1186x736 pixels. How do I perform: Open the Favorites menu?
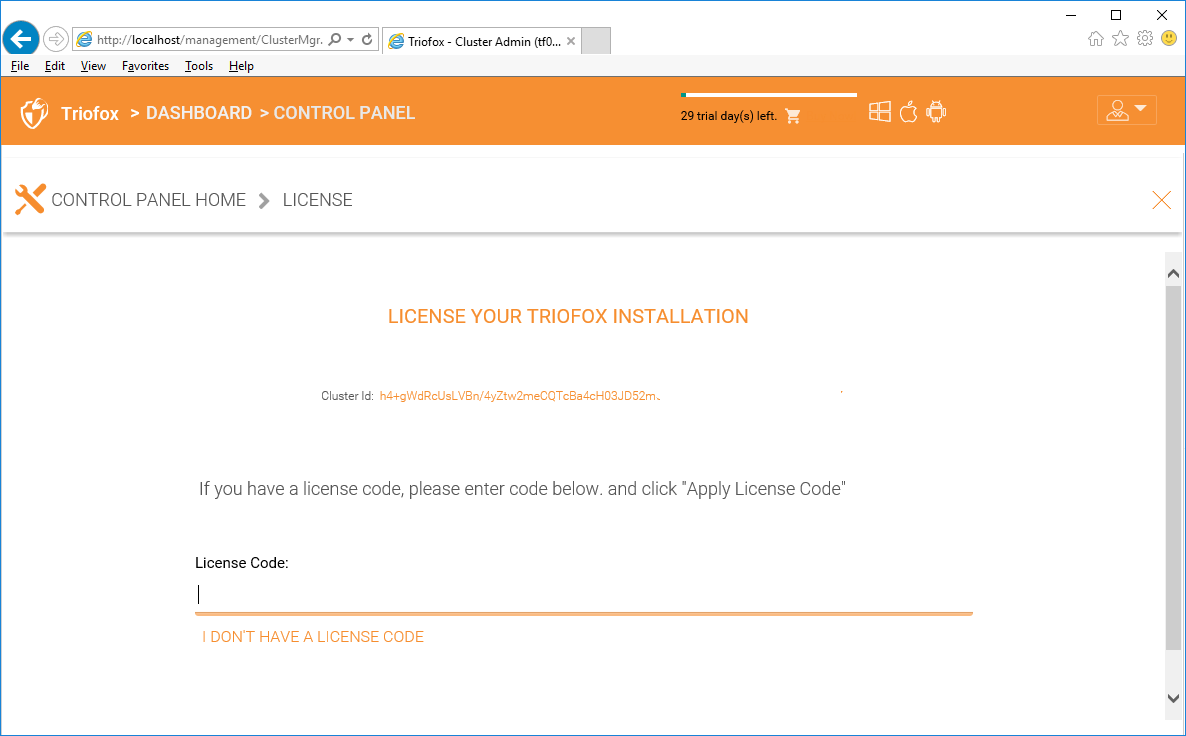tap(145, 66)
